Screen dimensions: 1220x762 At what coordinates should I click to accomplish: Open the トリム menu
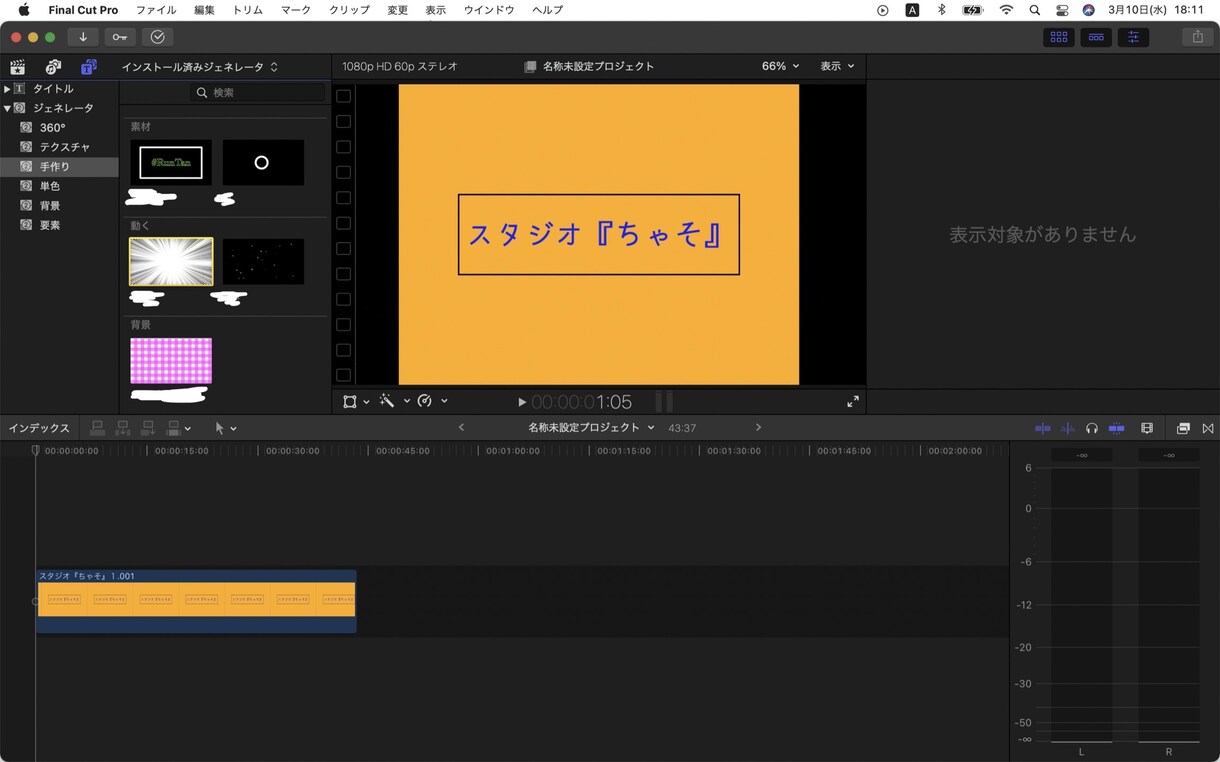point(248,10)
